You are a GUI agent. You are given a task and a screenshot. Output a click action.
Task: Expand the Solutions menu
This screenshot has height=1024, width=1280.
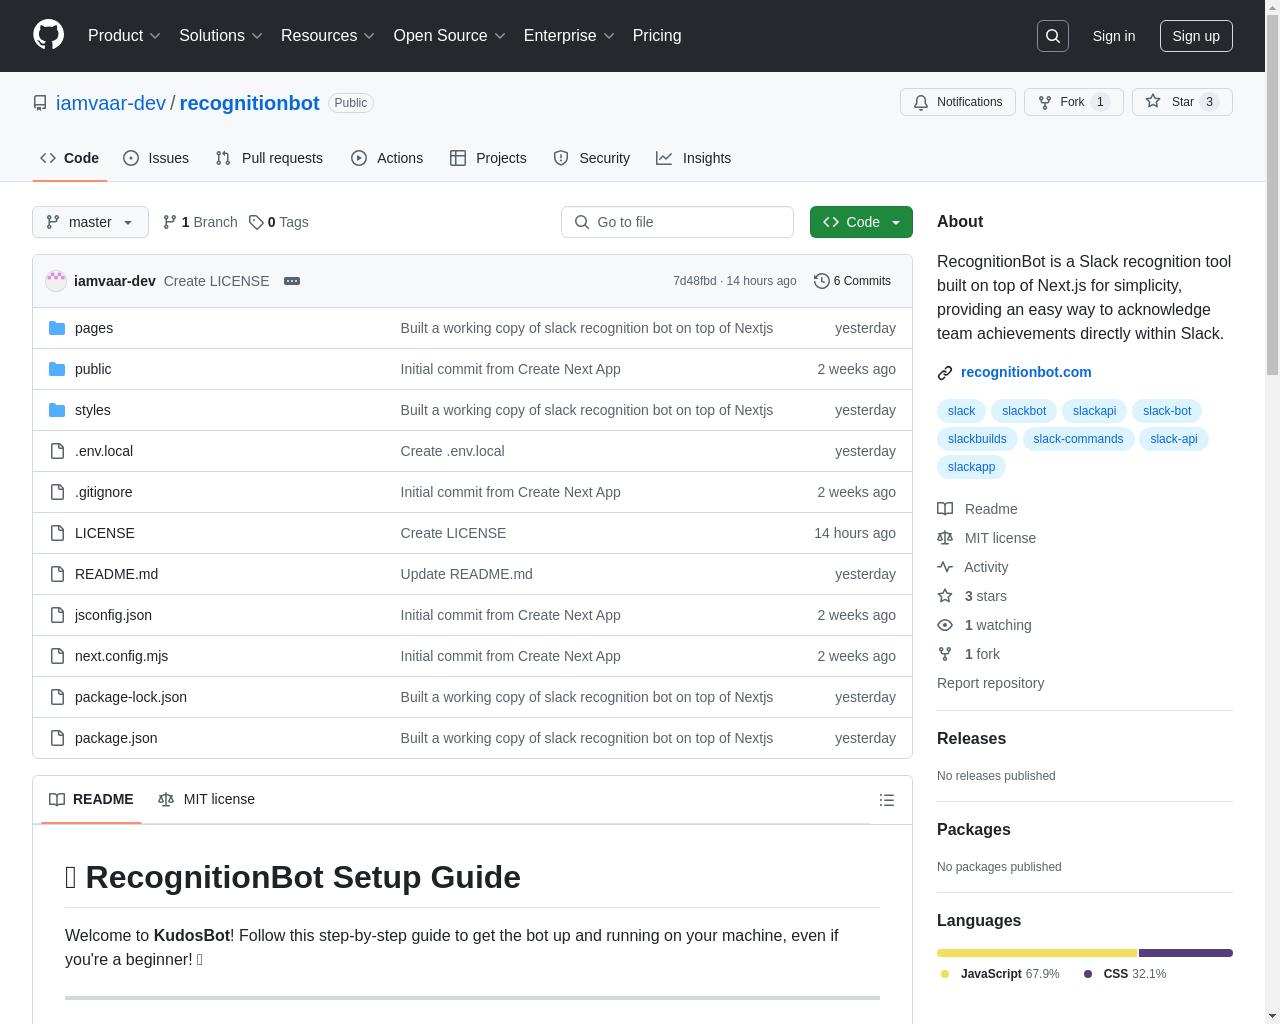pos(221,36)
